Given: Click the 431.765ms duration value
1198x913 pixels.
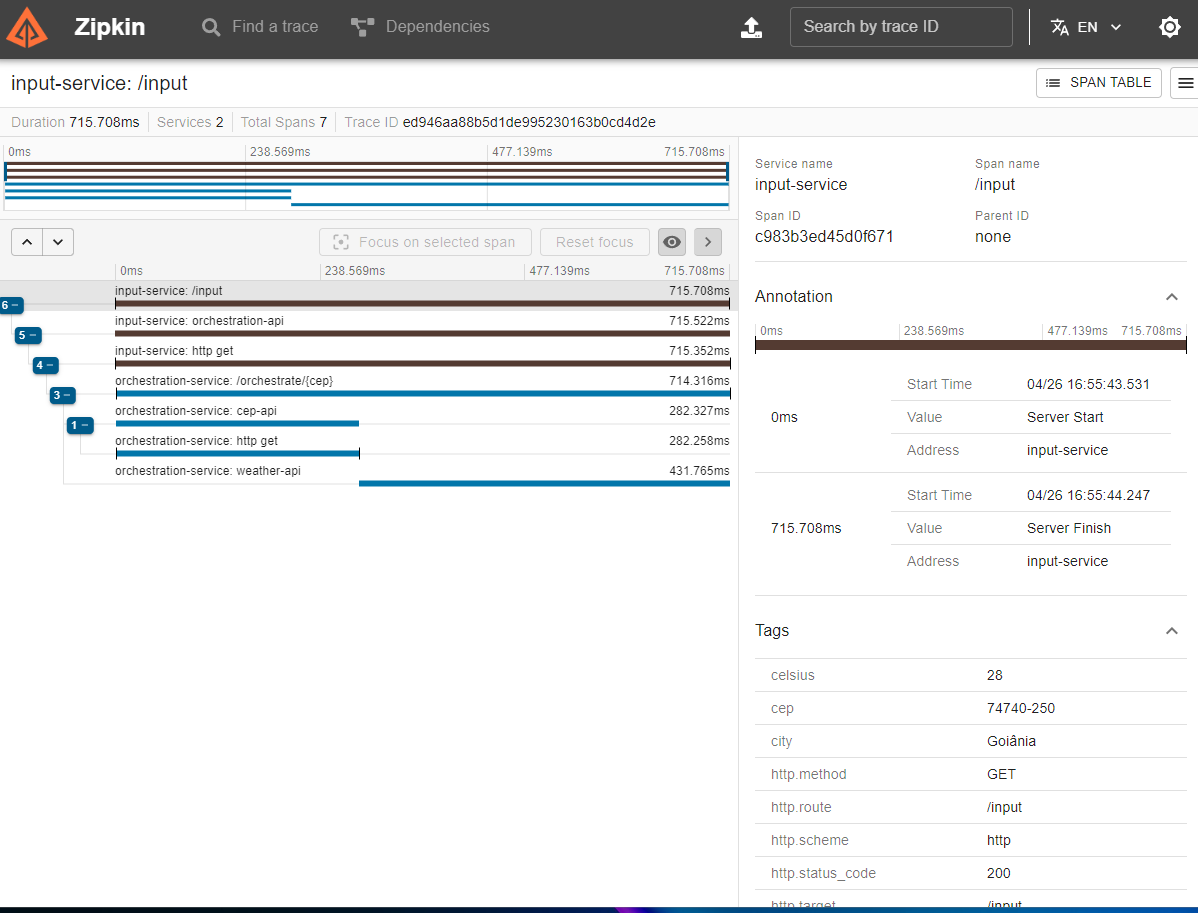Looking at the screenshot, I should tap(699, 471).
